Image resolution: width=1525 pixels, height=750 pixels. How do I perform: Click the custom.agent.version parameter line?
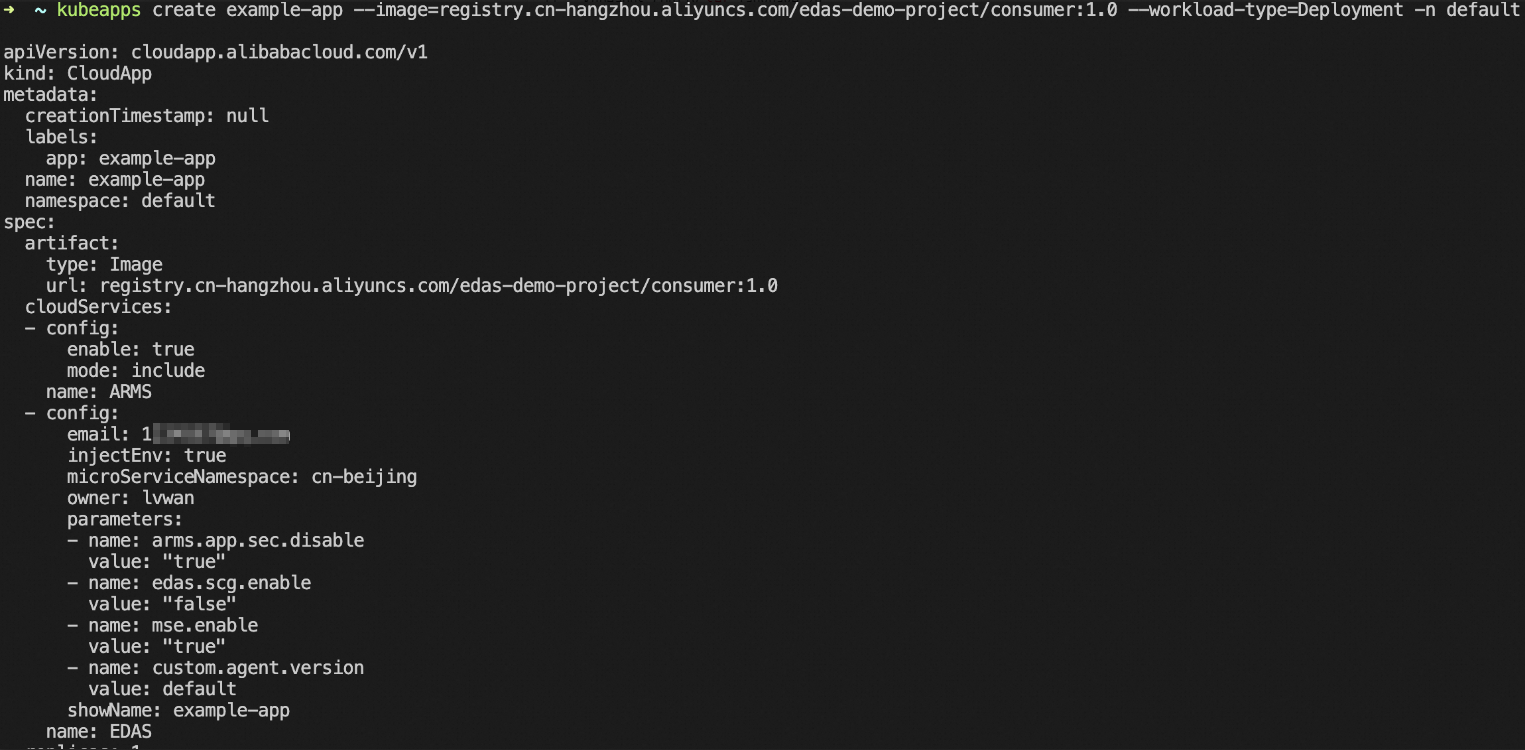pyautogui.click(x=216, y=668)
